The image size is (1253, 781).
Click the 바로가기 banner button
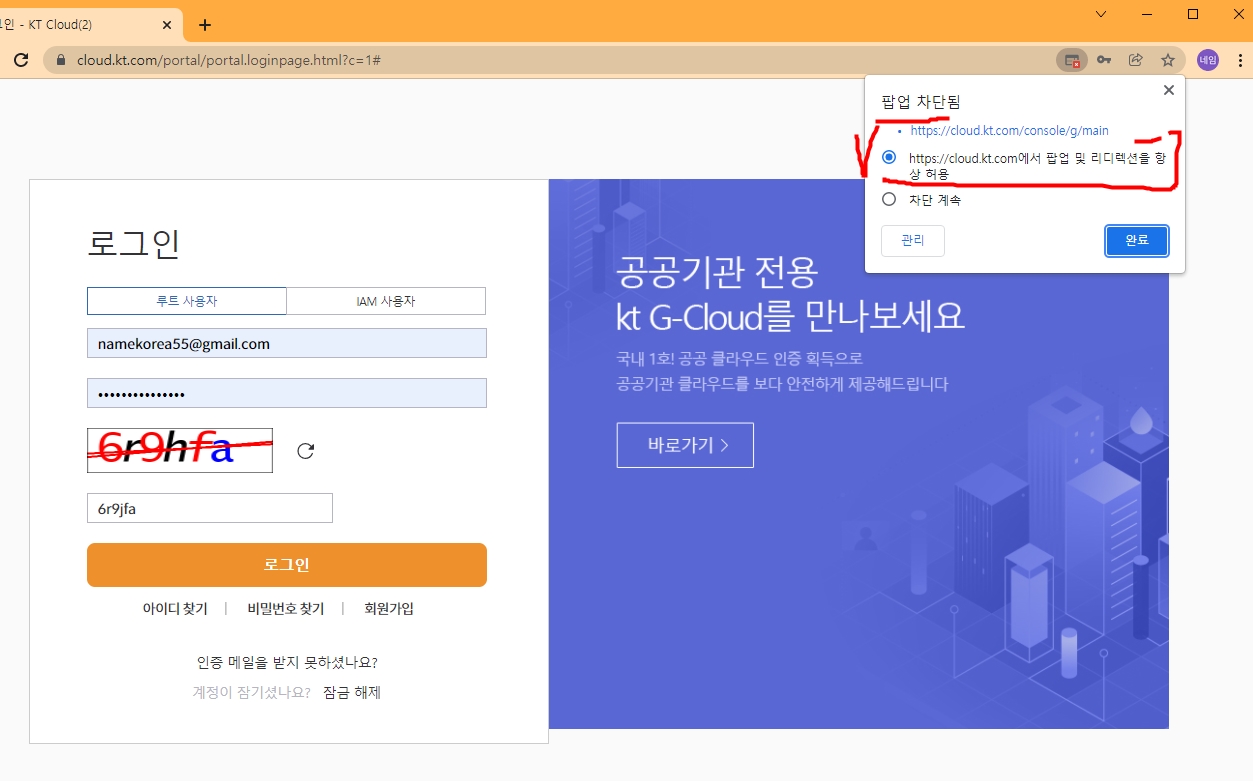[x=685, y=445]
